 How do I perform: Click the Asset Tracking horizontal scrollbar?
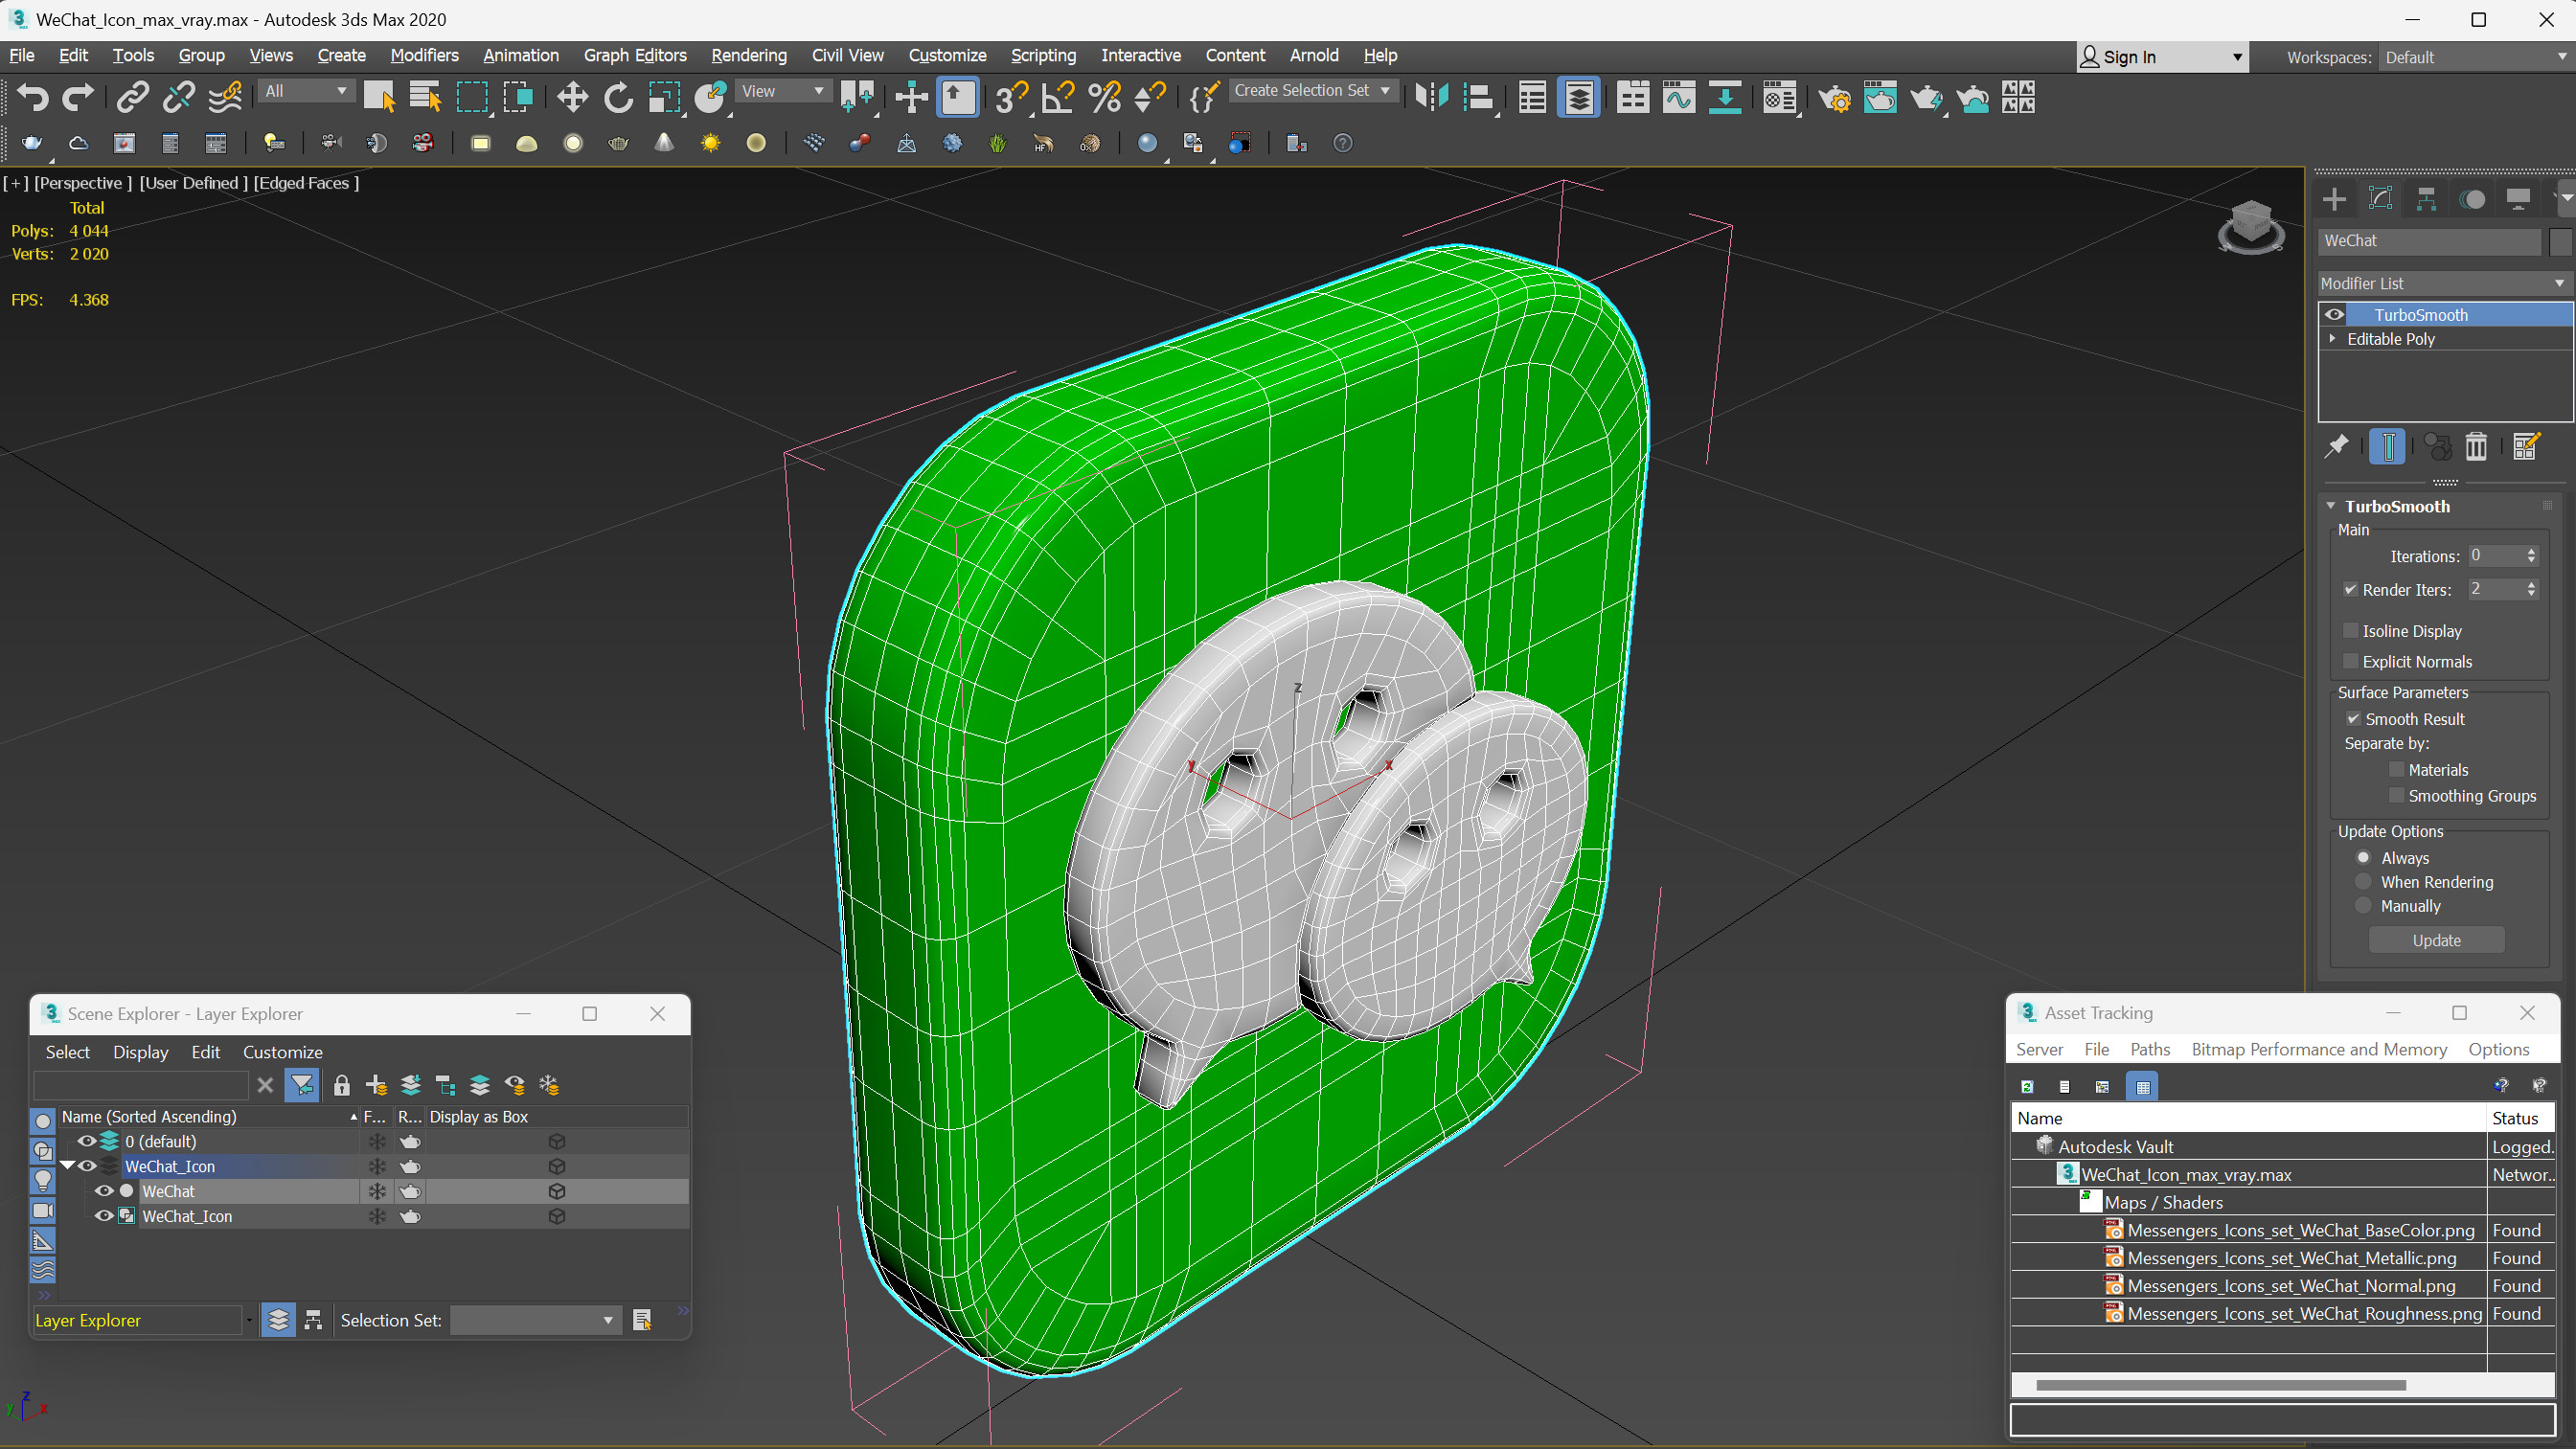click(x=2220, y=1386)
